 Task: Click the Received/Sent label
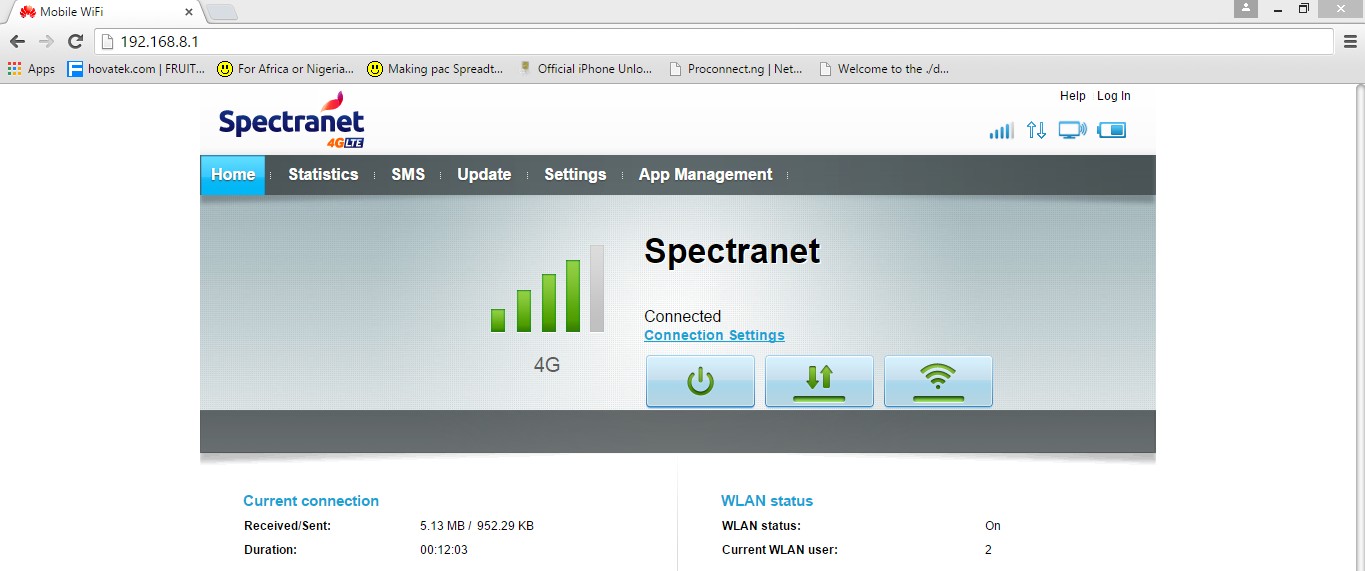(x=287, y=526)
